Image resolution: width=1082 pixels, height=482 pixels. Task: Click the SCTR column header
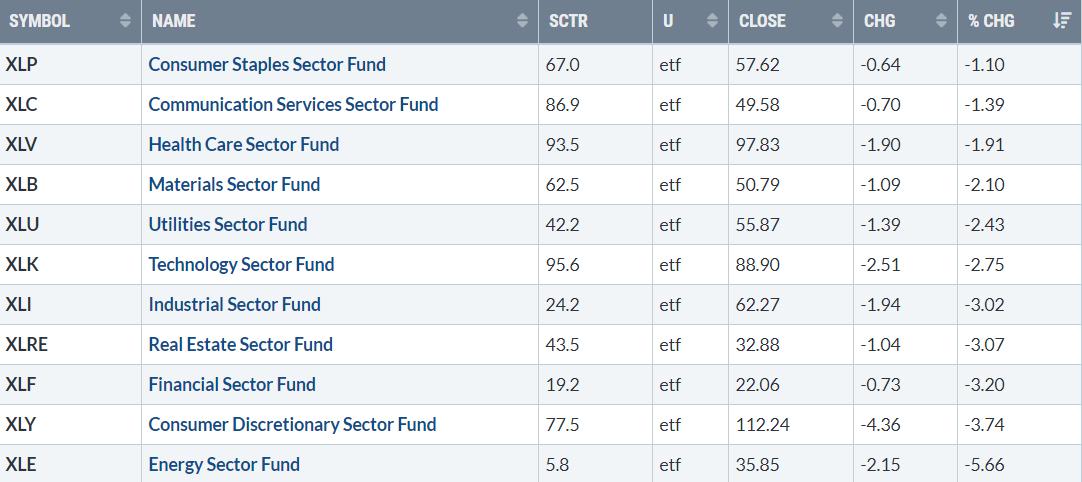coord(569,20)
